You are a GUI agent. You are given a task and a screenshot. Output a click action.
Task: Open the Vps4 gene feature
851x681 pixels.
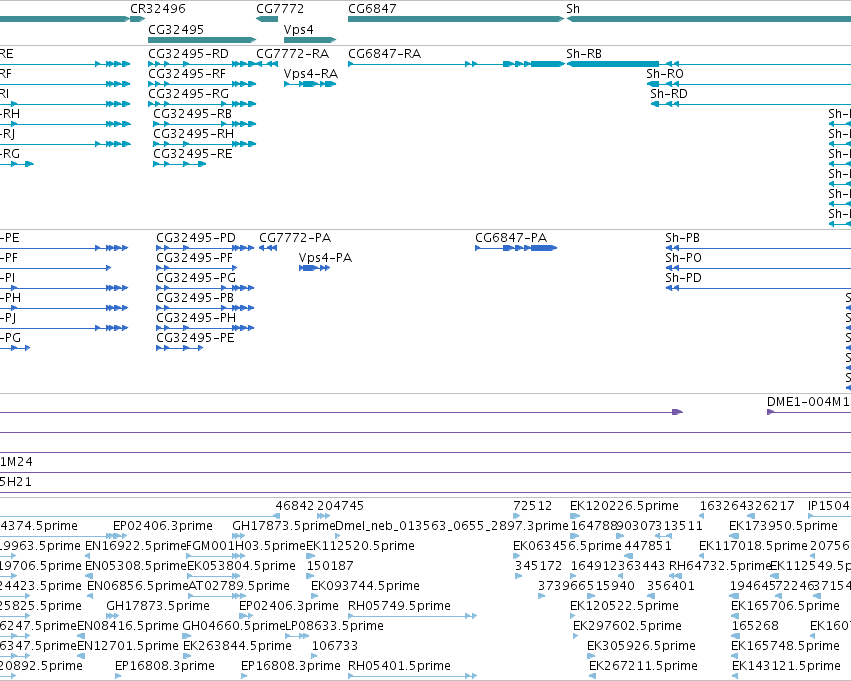pos(310,40)
